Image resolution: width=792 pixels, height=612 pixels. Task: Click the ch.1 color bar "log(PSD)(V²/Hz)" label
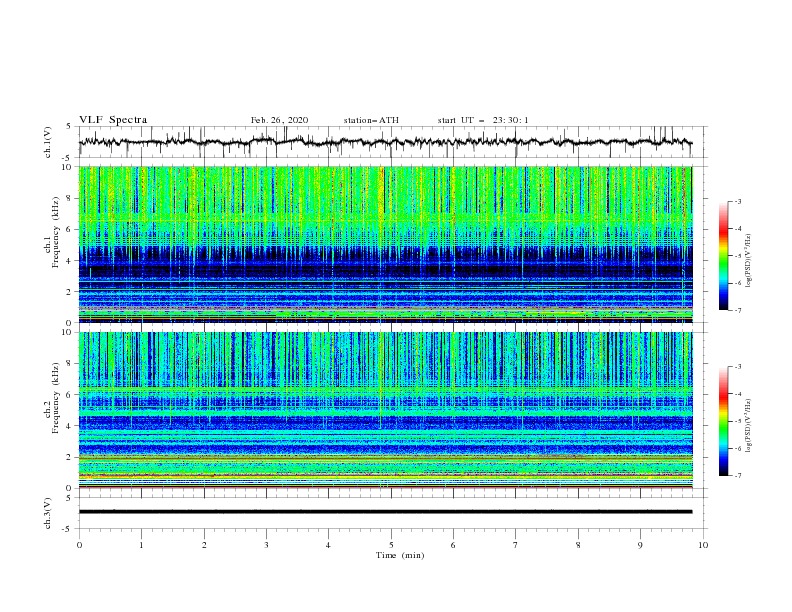749,261
